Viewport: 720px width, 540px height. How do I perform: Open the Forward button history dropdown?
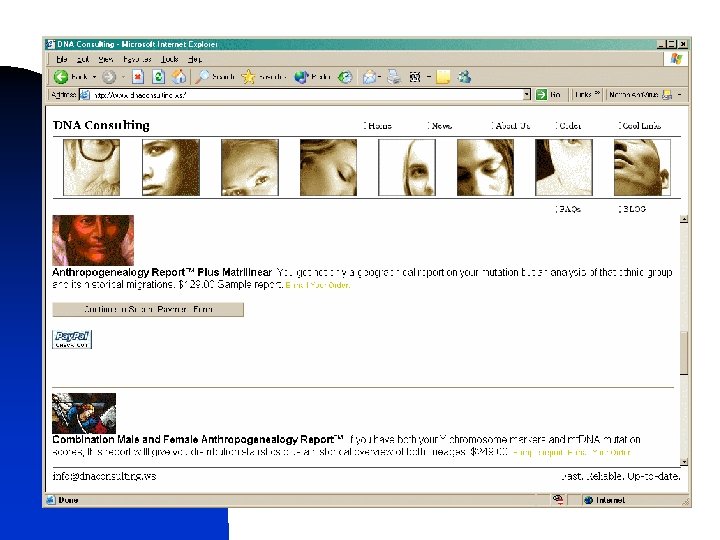(123, 77)
